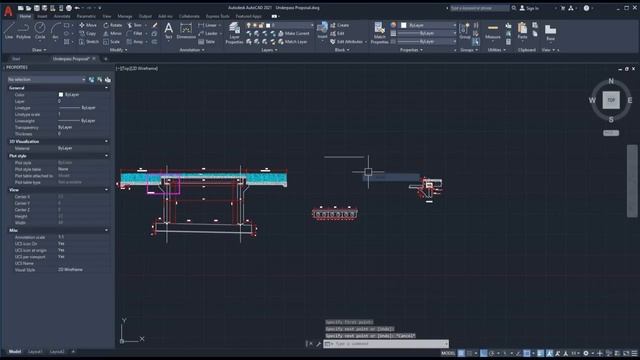Activate the Rotate command

(x=113, y=25)
